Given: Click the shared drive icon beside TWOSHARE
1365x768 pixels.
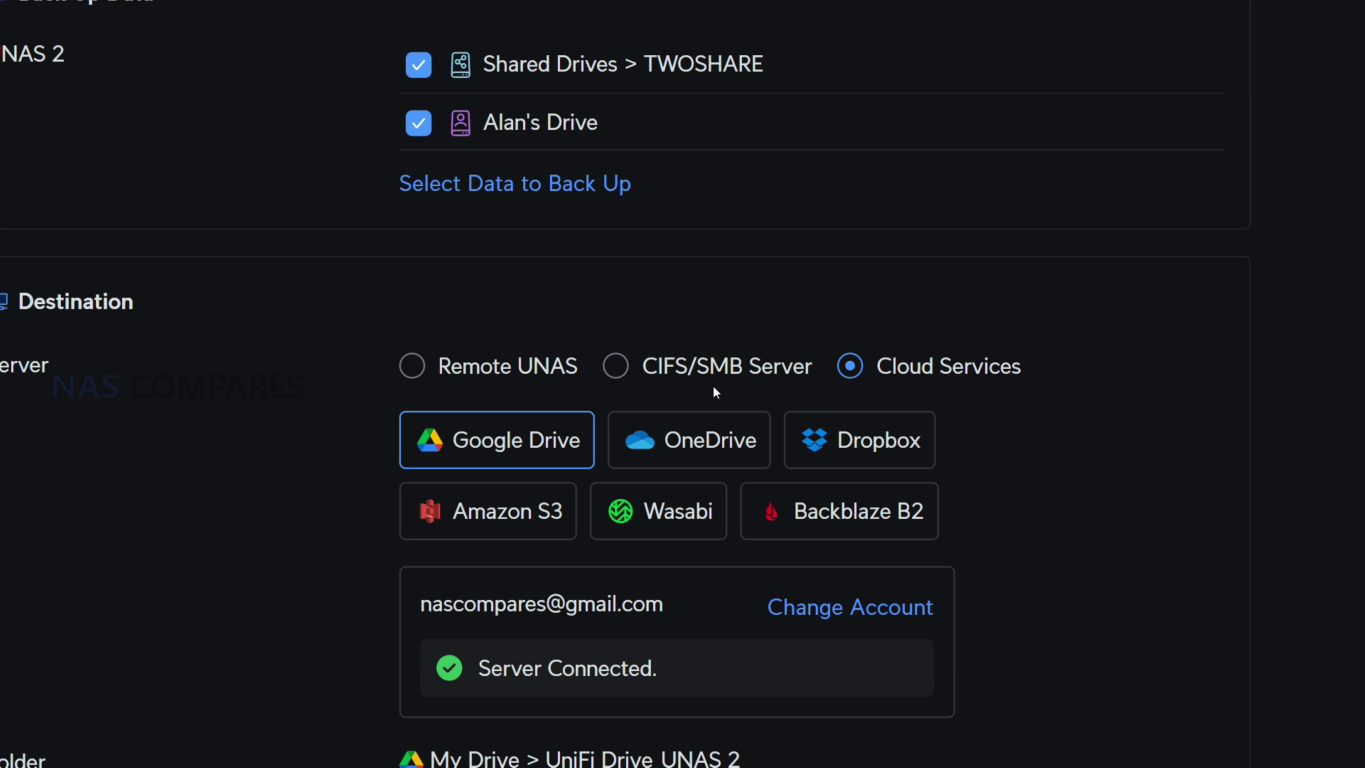Looking at the screenshot, I should point(460,65).
